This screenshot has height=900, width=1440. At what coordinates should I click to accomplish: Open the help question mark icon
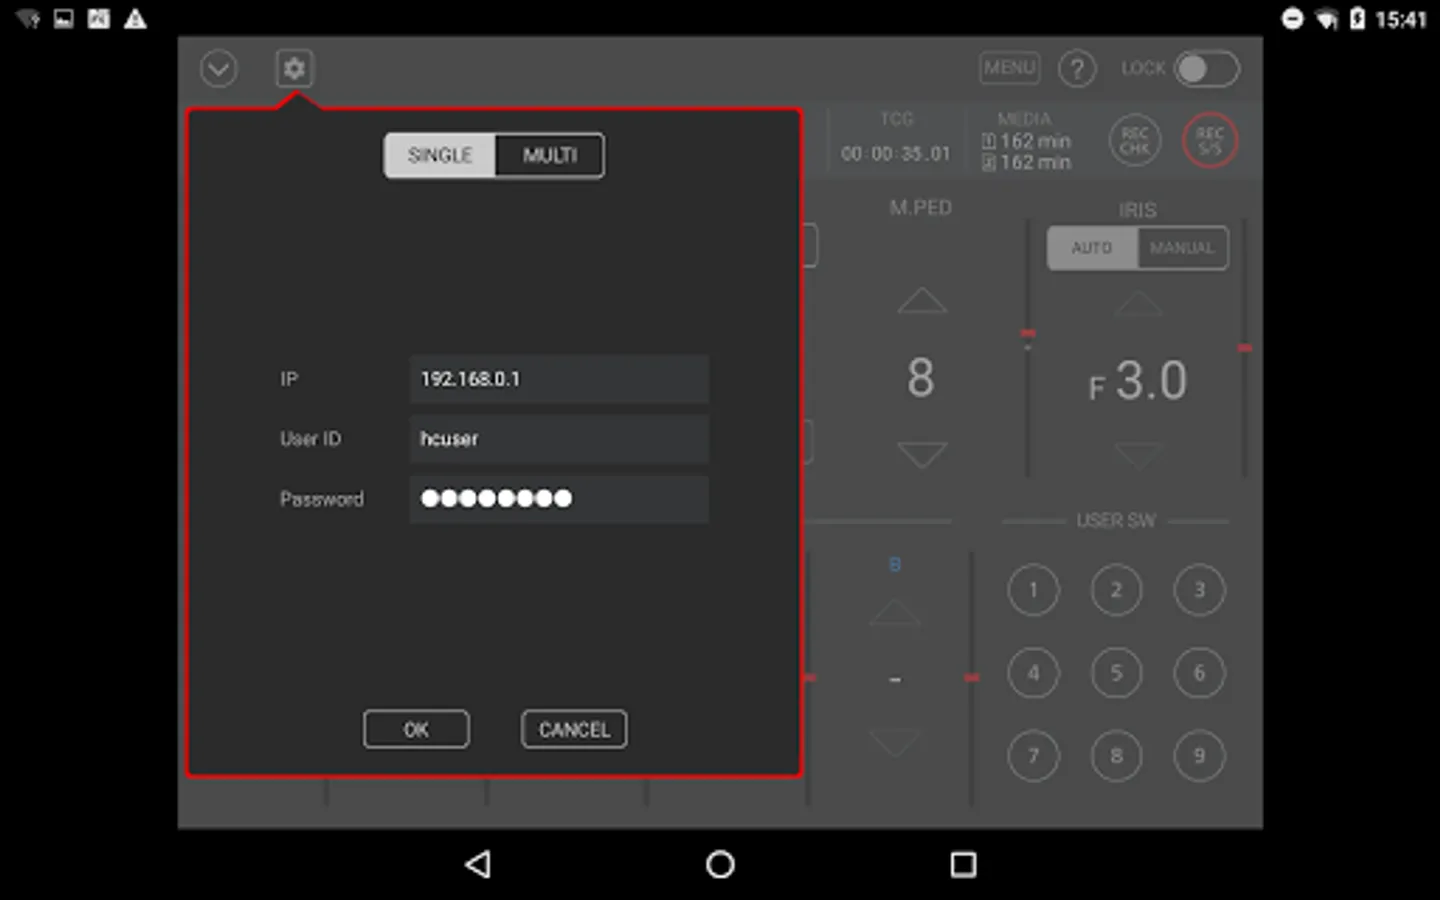[x=1077, y=69]
